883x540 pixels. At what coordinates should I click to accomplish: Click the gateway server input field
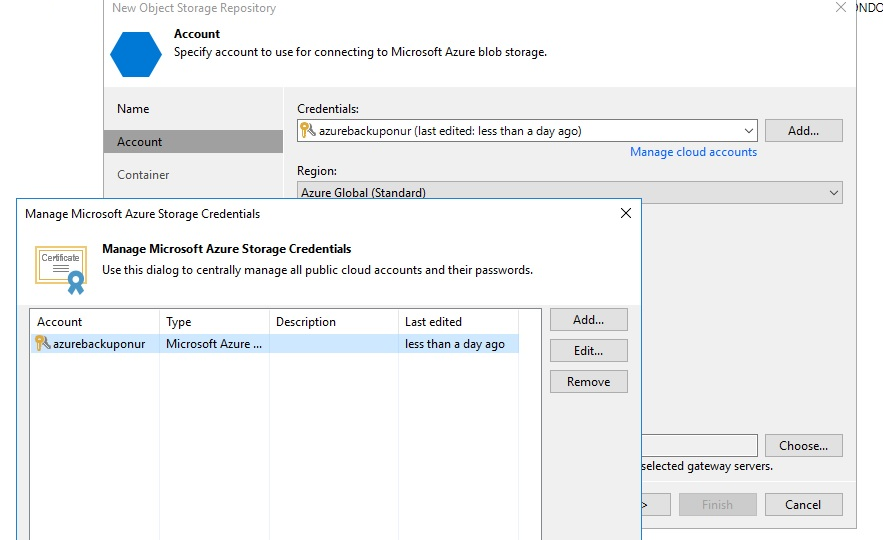(699, 445)
